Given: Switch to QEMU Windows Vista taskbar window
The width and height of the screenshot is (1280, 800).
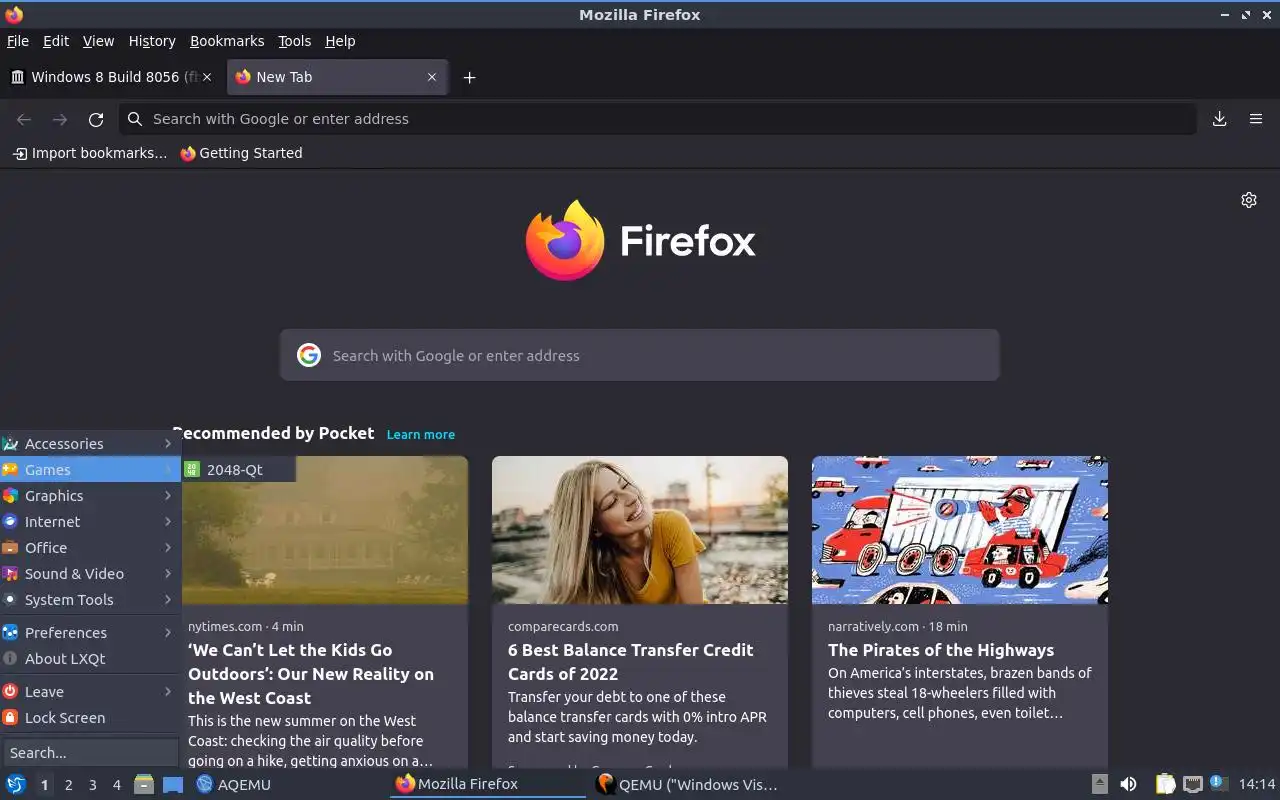Looking at the screenshot, I should coord(687,784).
